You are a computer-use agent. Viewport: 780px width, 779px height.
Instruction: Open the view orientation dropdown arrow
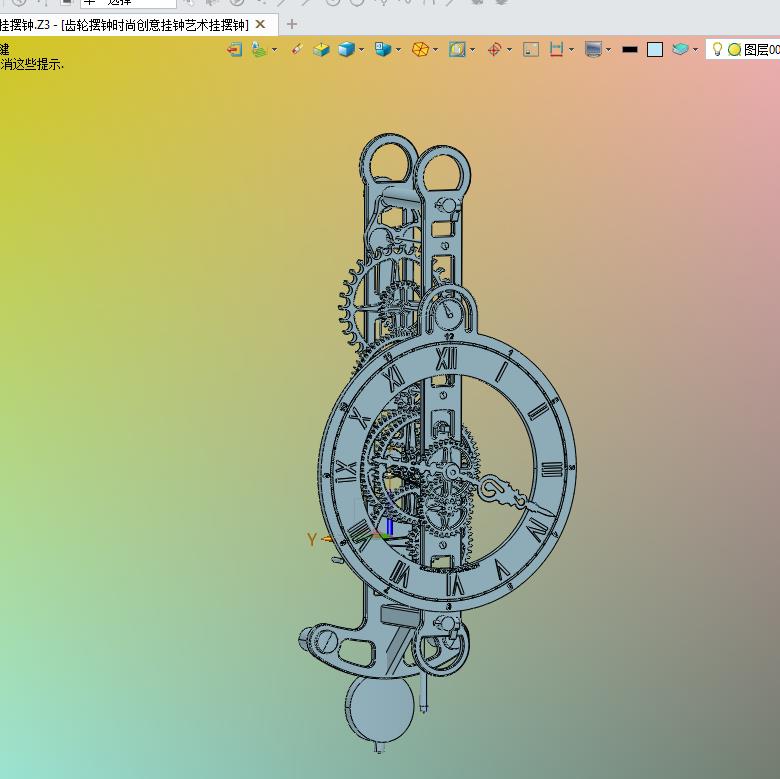398,50
